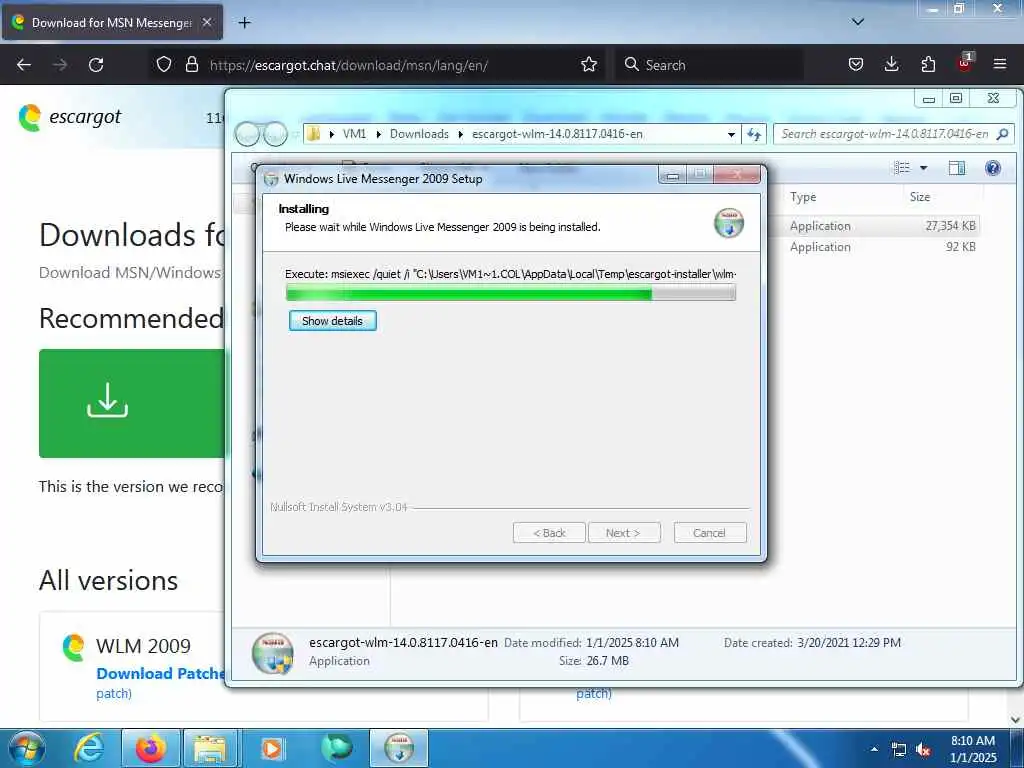The height and width of the screenshot is (768, 1024).
Task: Expand the arrow after VM1 breadcrumb
Action: pos(378,134)
